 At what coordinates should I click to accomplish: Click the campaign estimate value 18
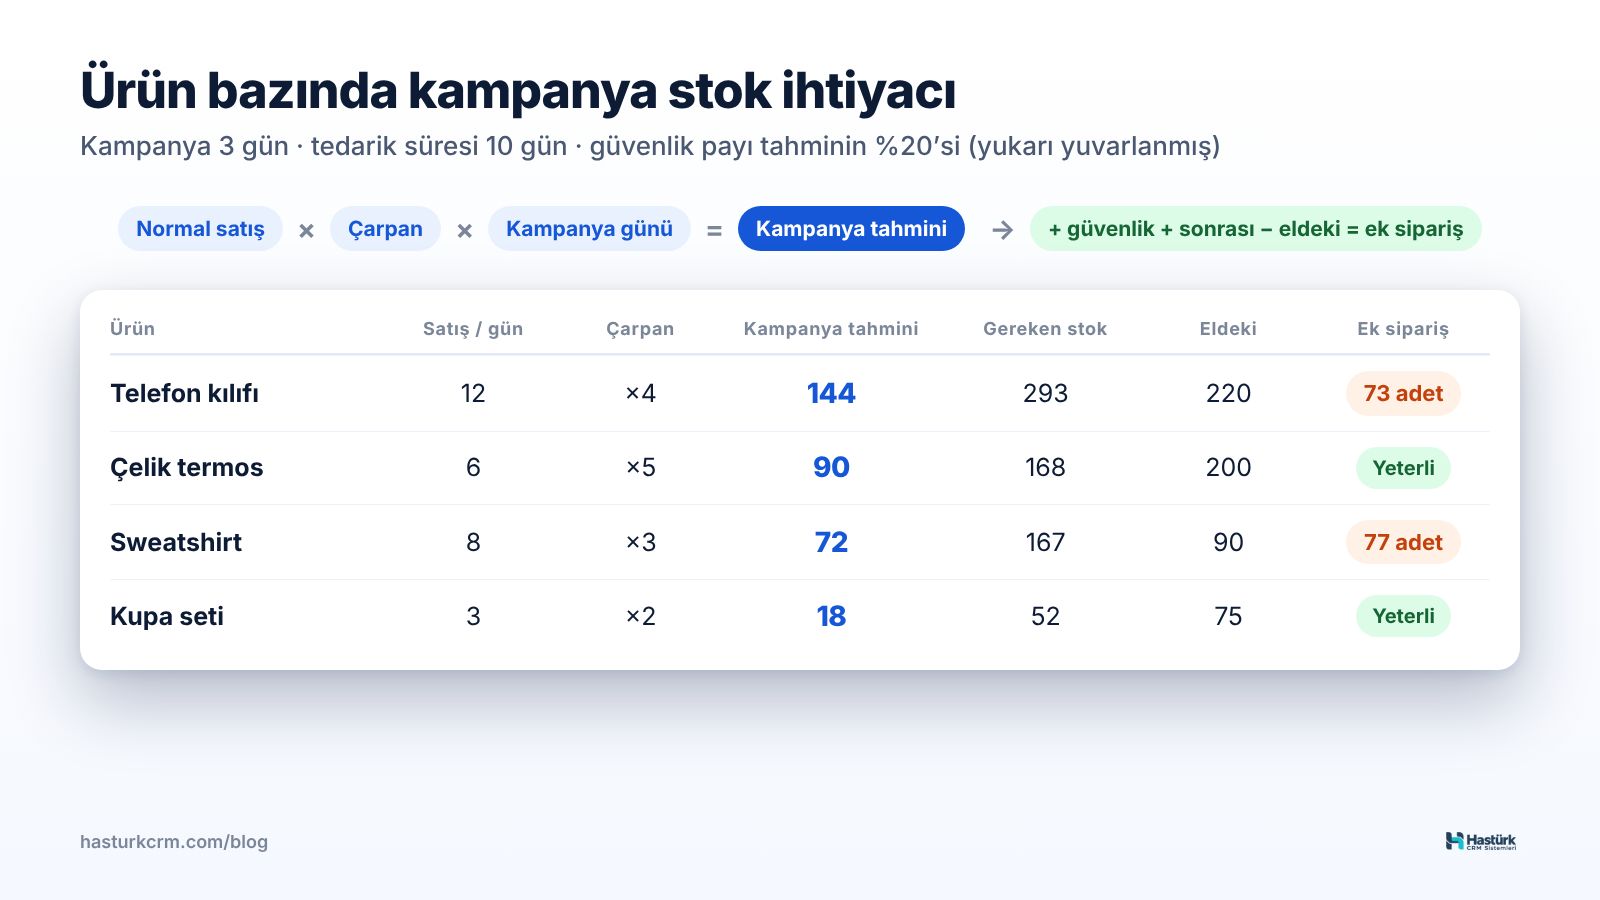[831, 616]
